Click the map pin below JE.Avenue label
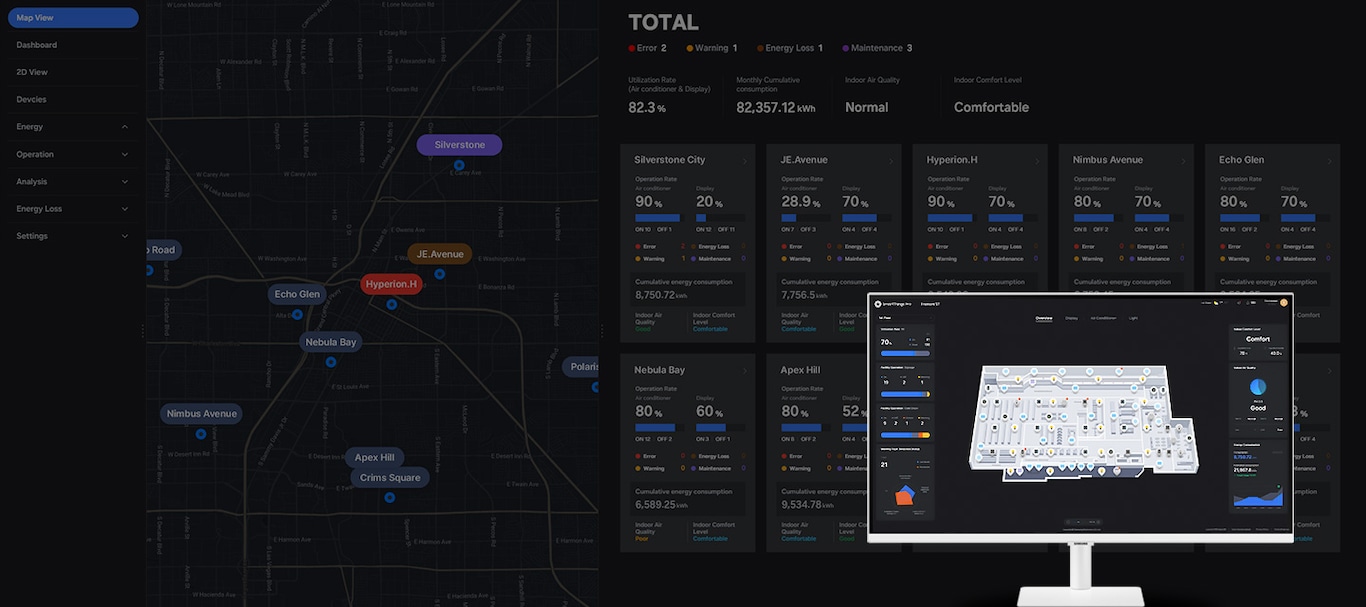 pos(439,273)
